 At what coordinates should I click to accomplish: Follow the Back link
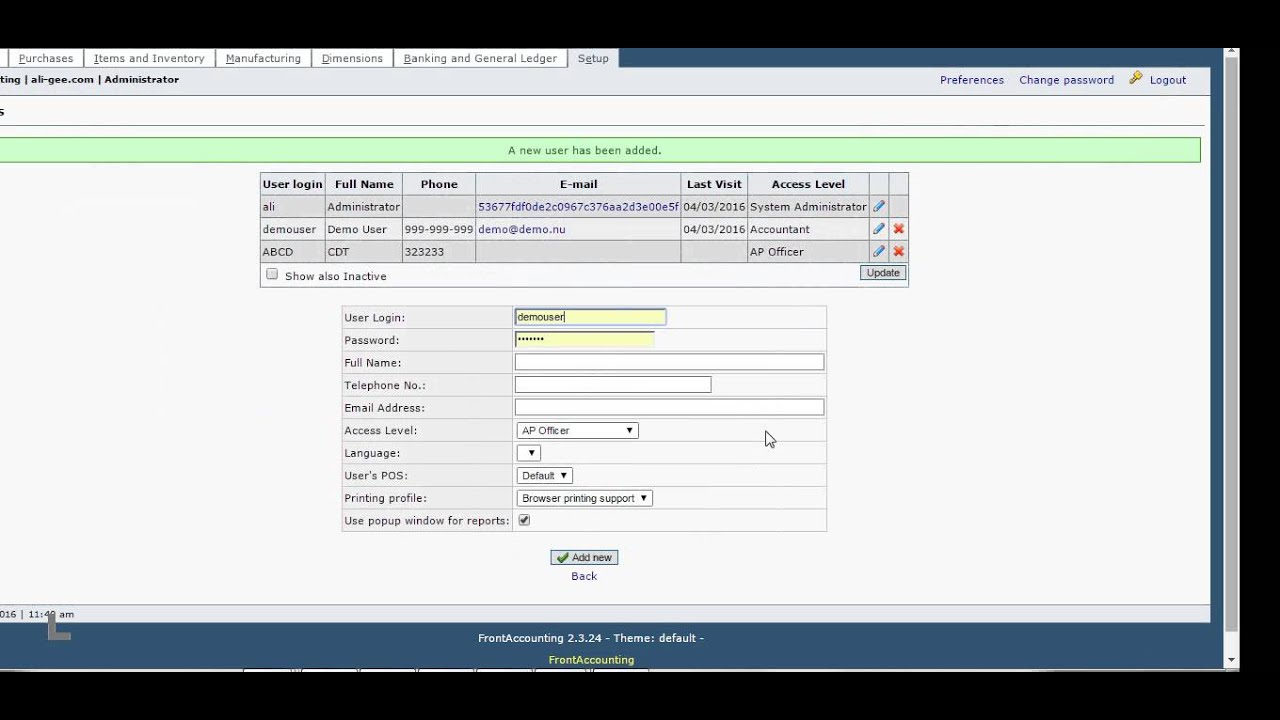pos(584,576)
